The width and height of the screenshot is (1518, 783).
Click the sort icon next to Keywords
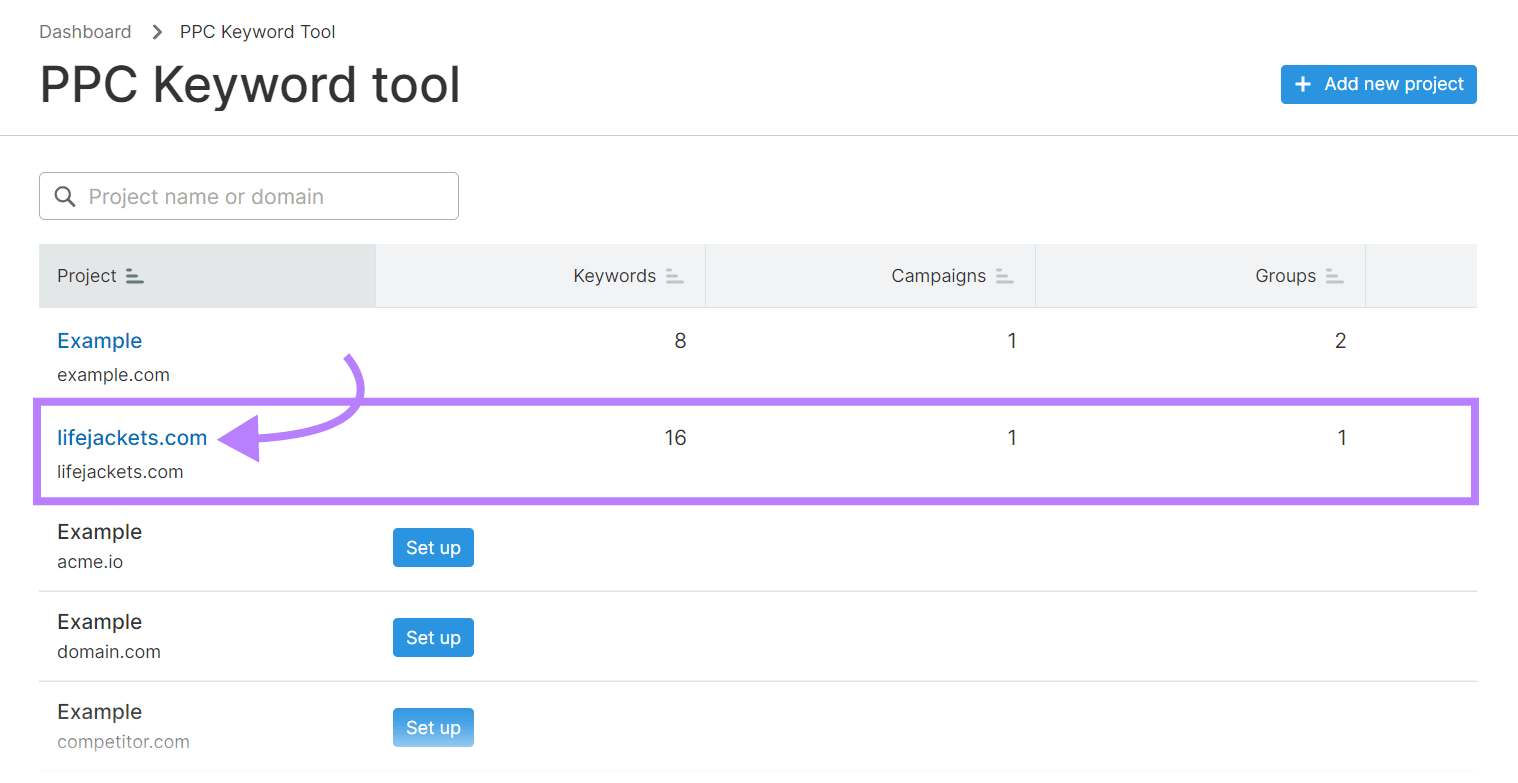coord(673,276)
